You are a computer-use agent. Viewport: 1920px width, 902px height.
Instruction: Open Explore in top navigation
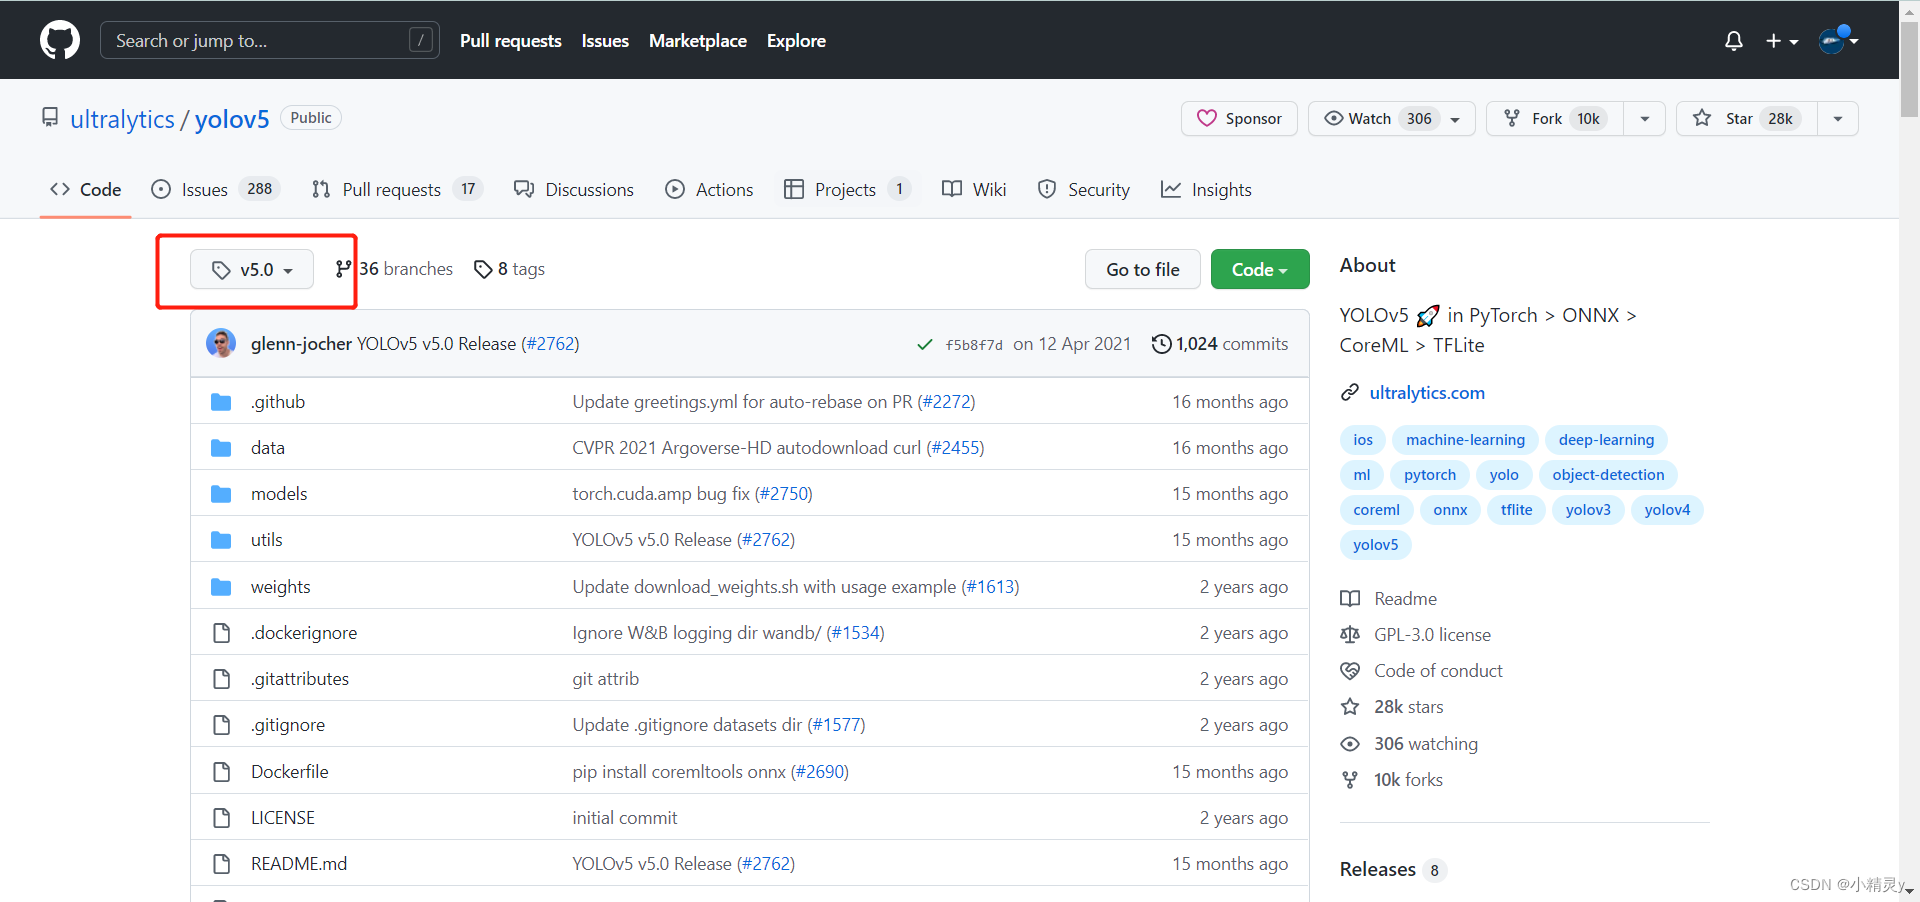pos(796,41)
